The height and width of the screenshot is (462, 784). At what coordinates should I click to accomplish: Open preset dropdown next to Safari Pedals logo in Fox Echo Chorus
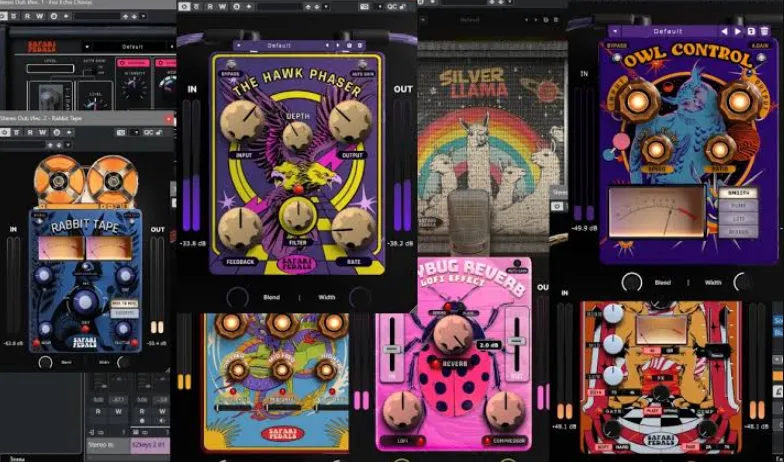(88, 46)
